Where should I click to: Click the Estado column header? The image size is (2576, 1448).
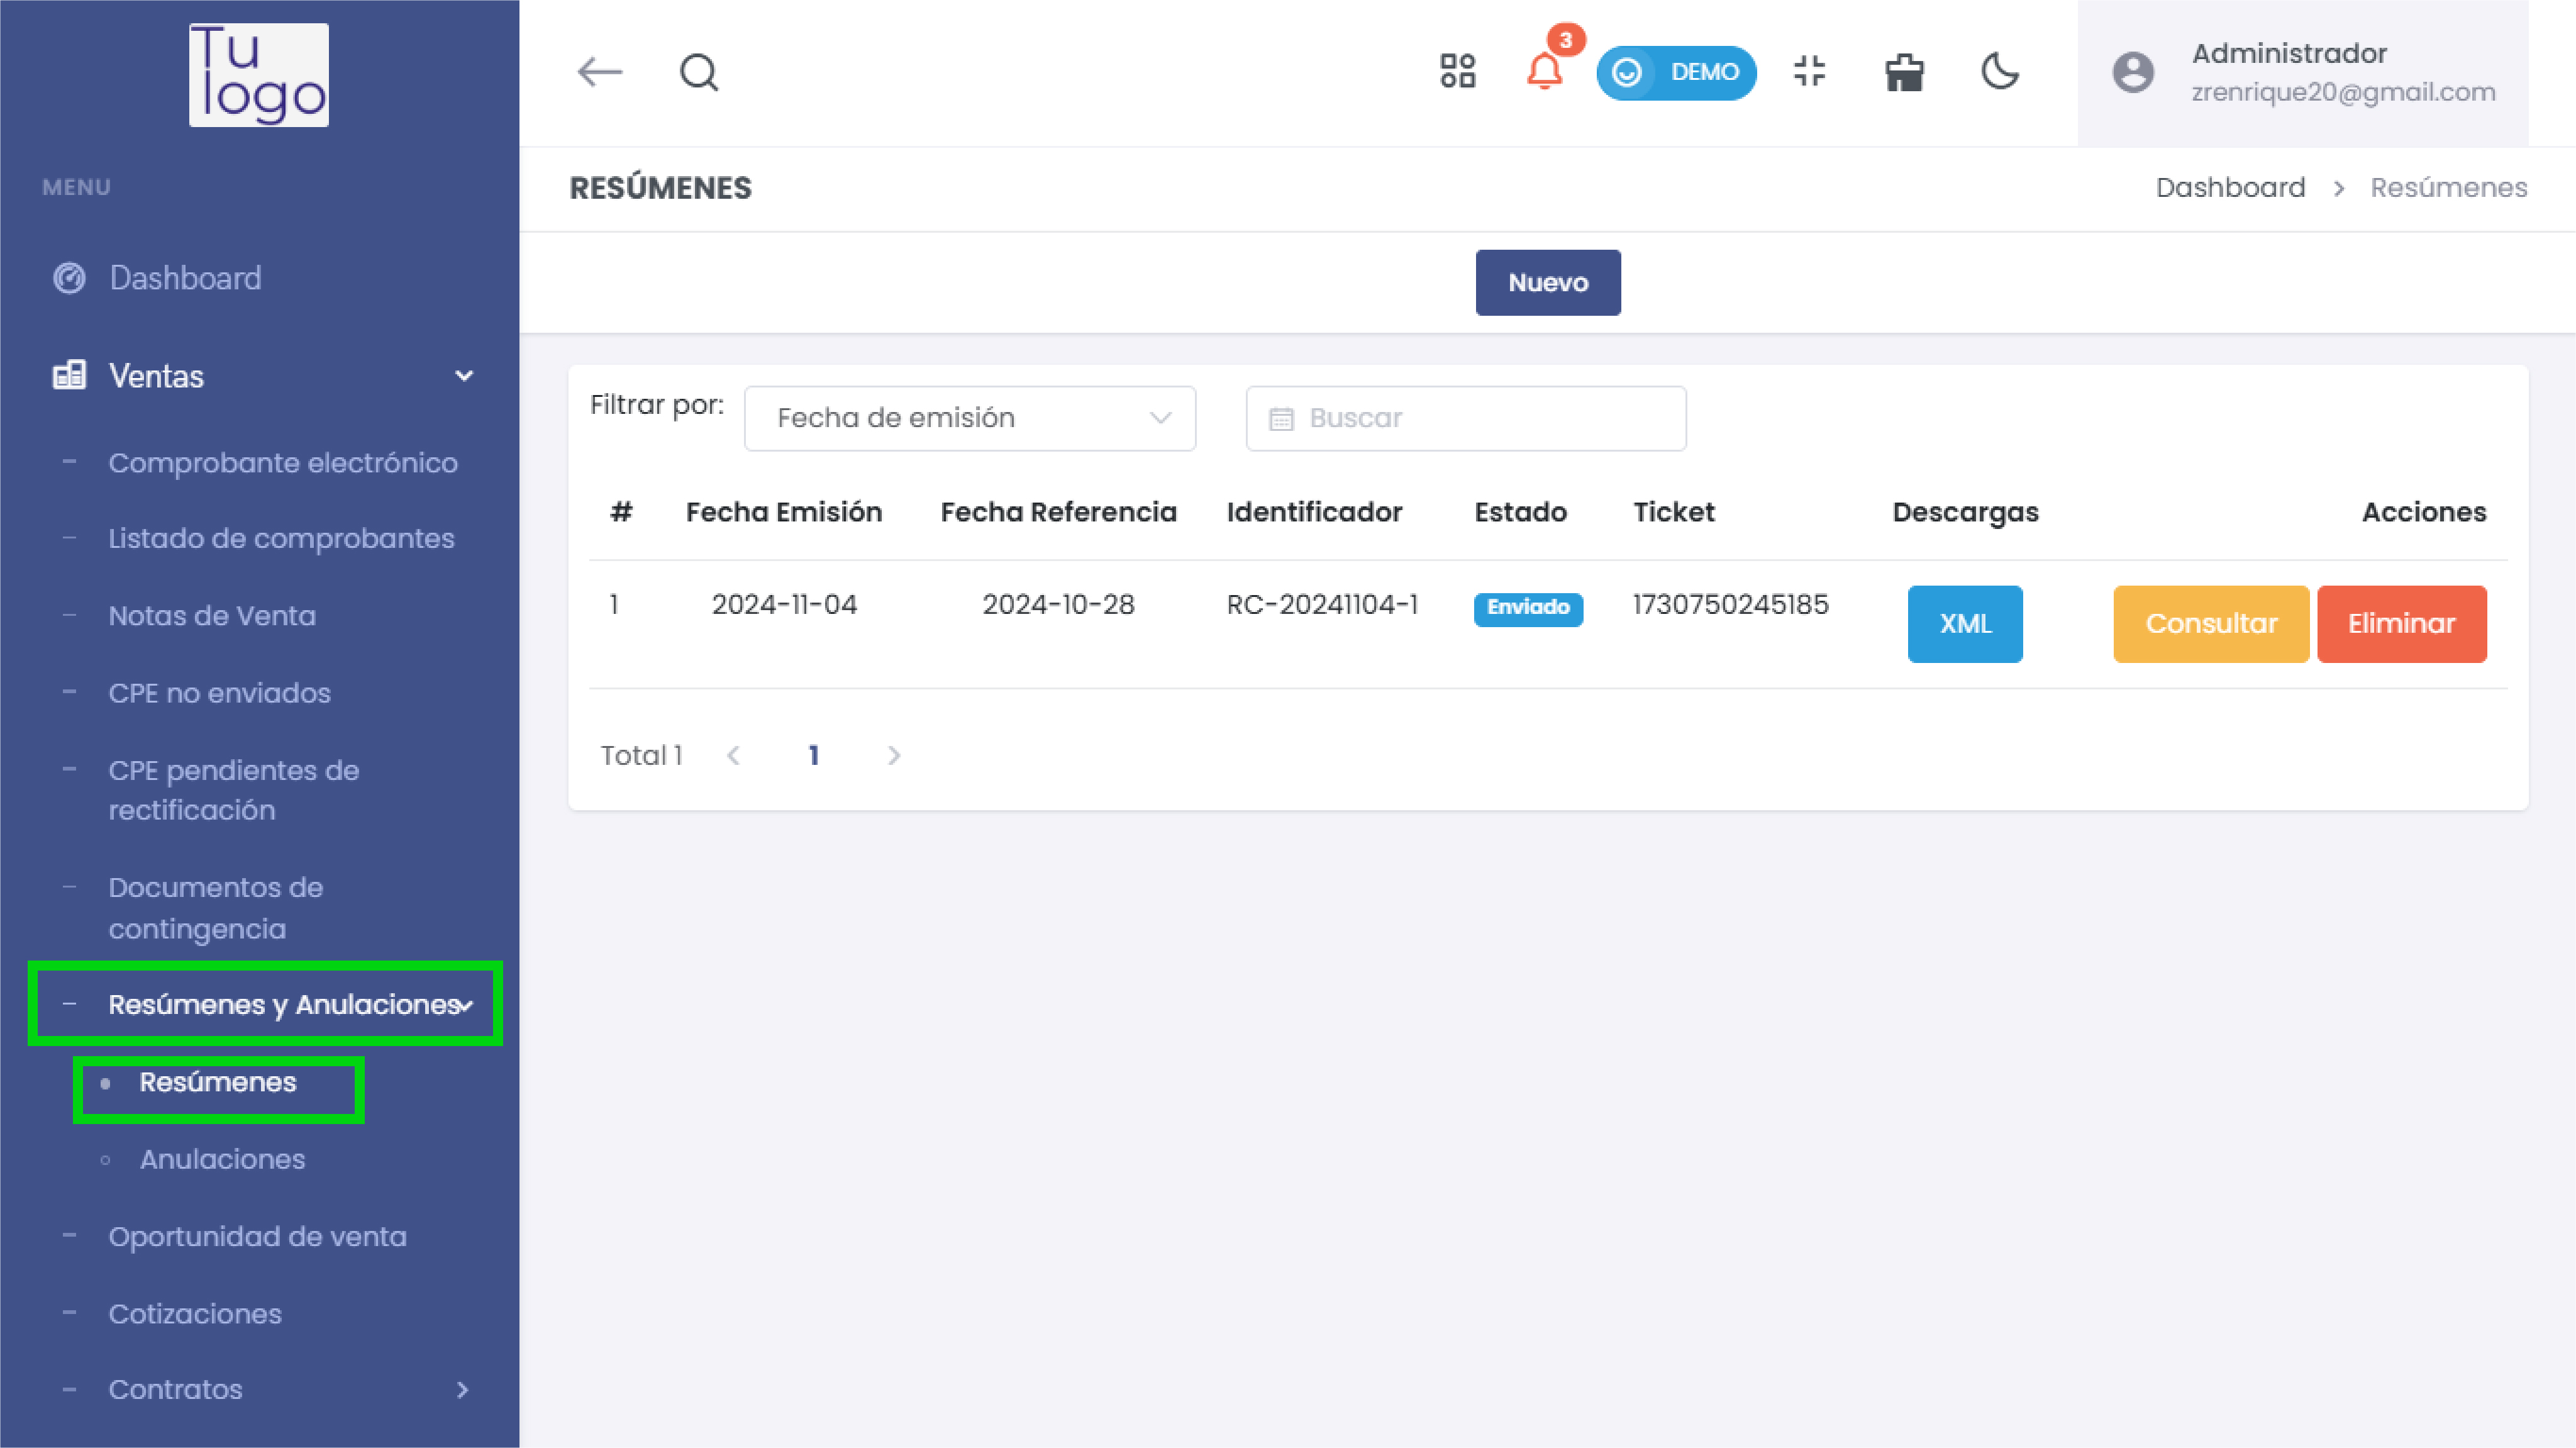1520,512
